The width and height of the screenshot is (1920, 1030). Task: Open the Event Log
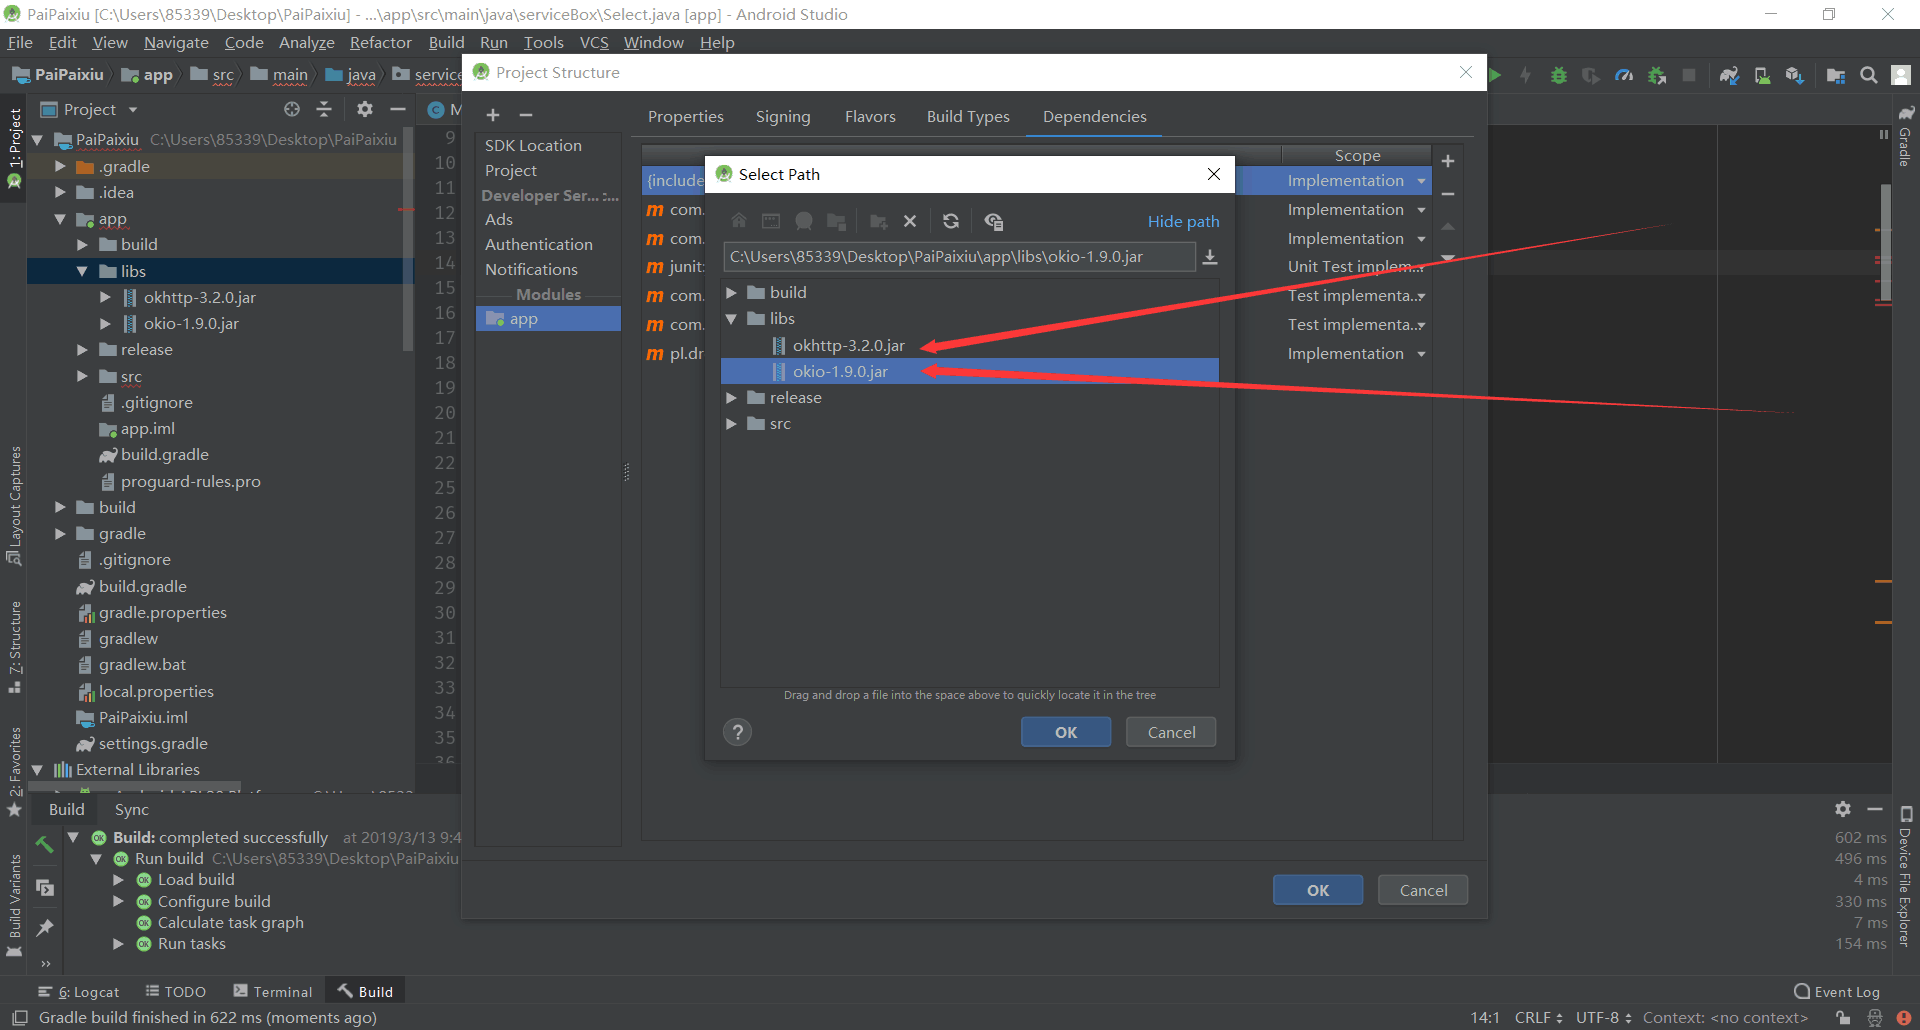pos(1837,992)
